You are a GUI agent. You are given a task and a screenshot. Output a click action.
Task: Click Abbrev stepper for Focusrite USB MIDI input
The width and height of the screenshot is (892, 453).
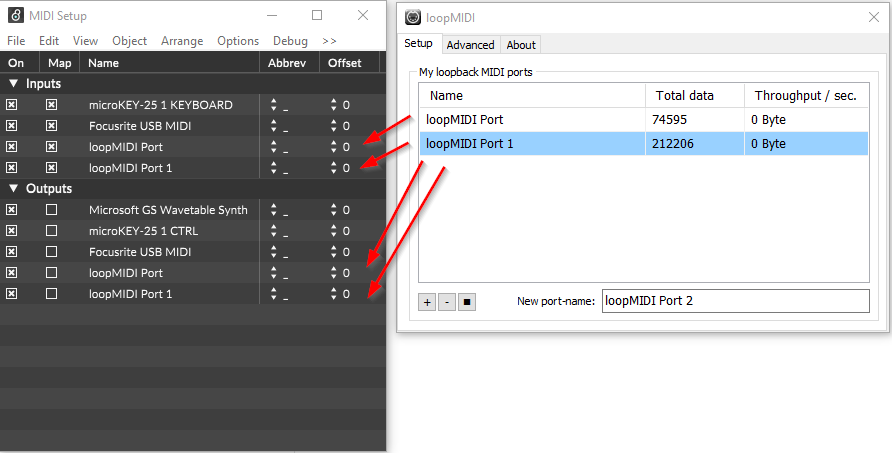[274, 126]
